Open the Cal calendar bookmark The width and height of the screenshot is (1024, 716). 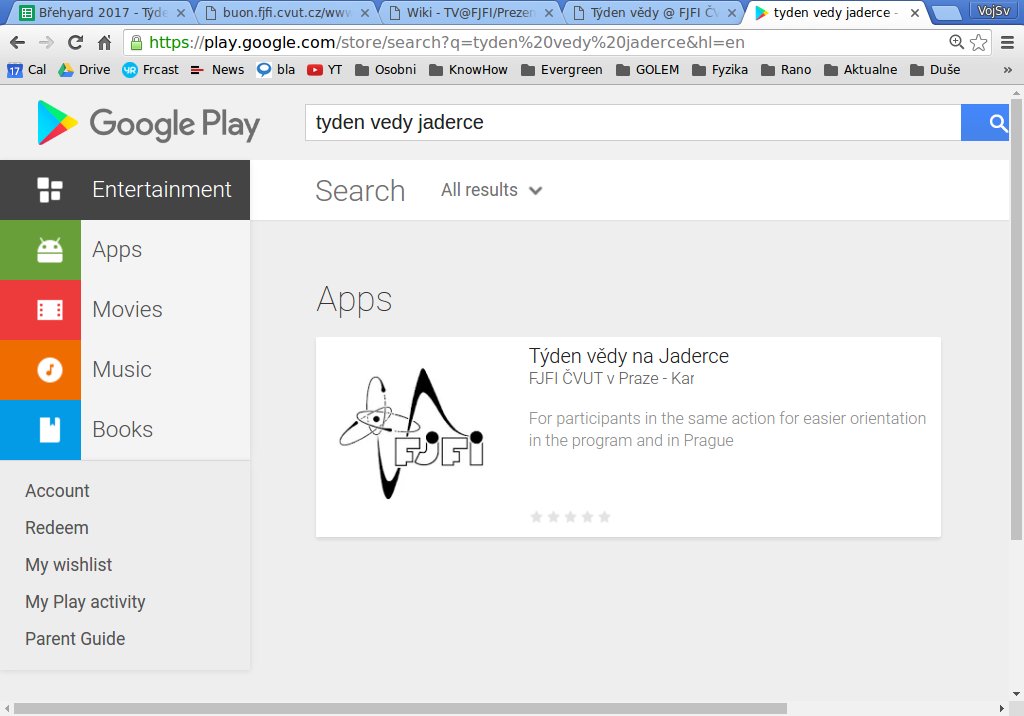[x=27, y=69]
